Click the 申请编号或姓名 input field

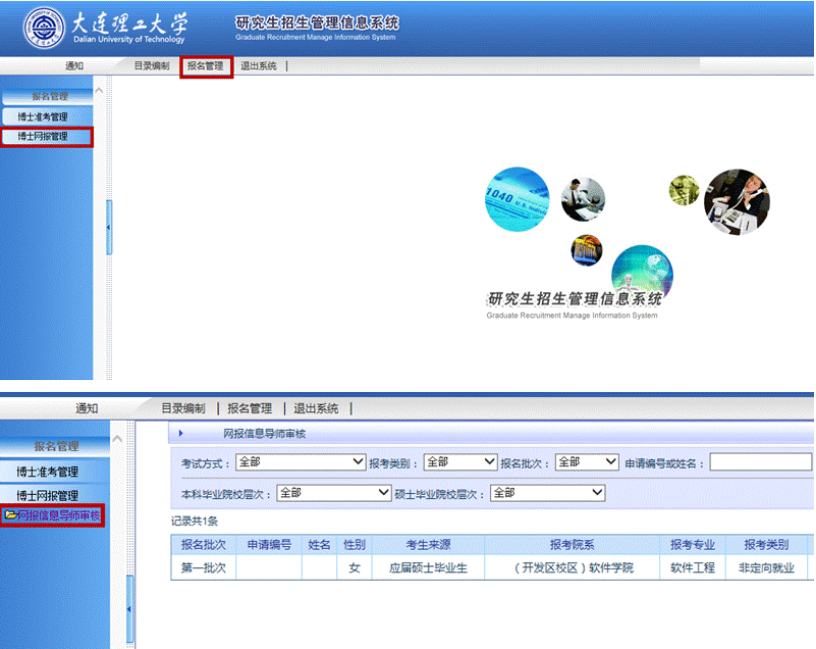[x=760, y=462]
